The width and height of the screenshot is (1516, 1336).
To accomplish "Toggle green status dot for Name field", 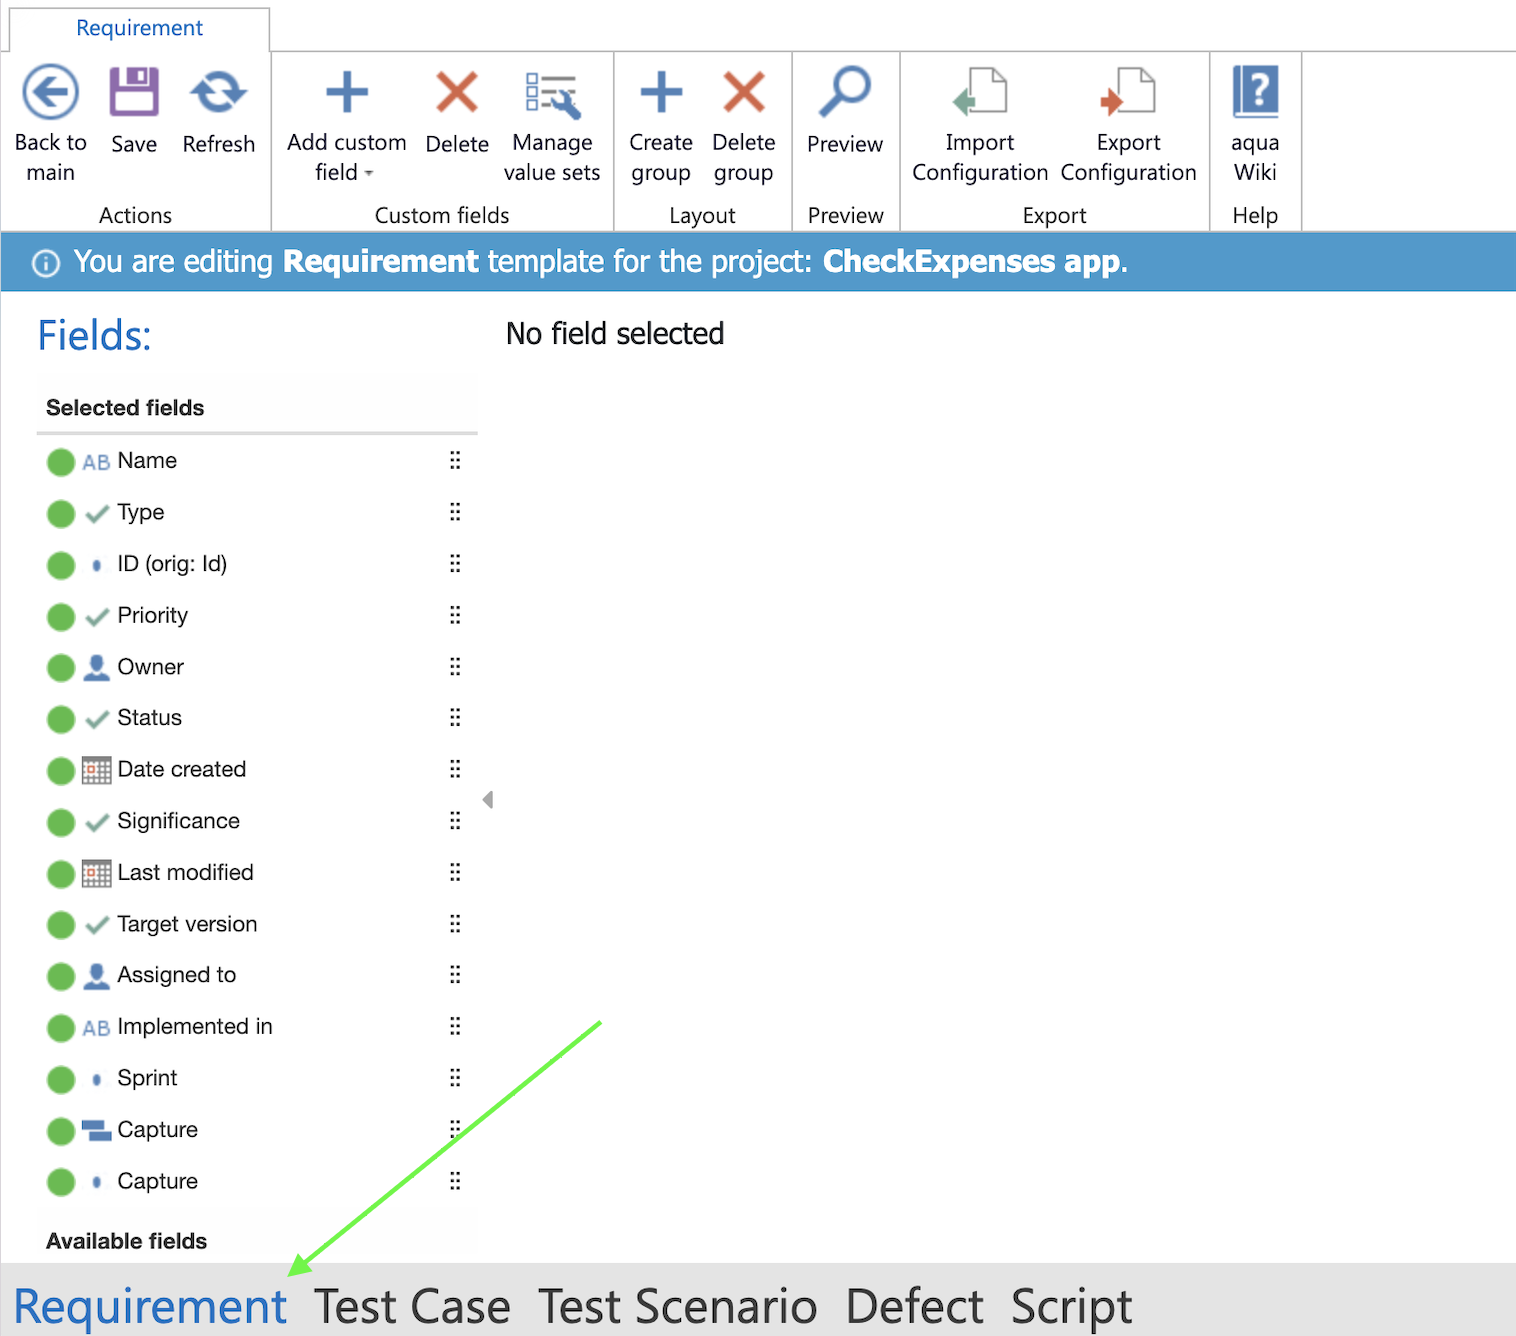I will (61, 462).
